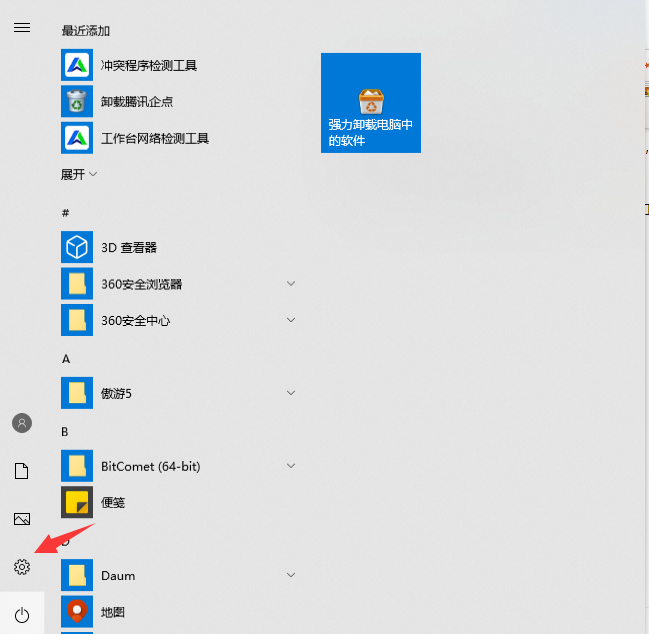649x634 pixels.
Task: Select the 卸载腾讯企点 label
Action: point(137,102)
